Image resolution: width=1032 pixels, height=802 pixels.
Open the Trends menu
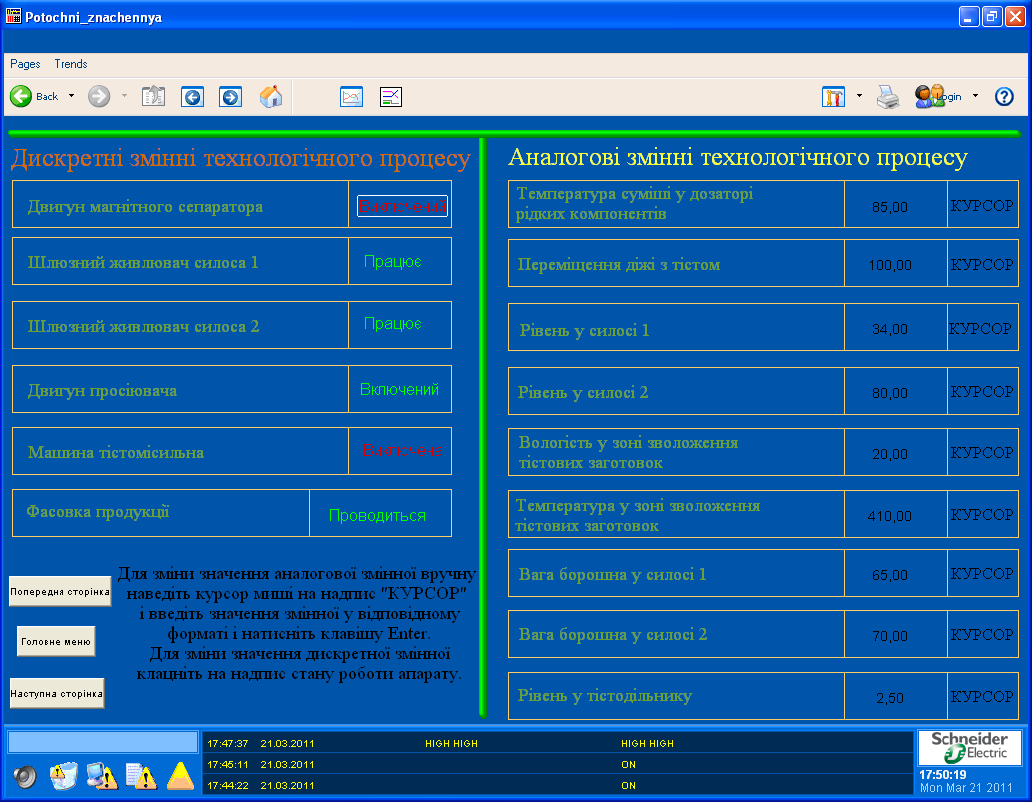tap(71, 64)
